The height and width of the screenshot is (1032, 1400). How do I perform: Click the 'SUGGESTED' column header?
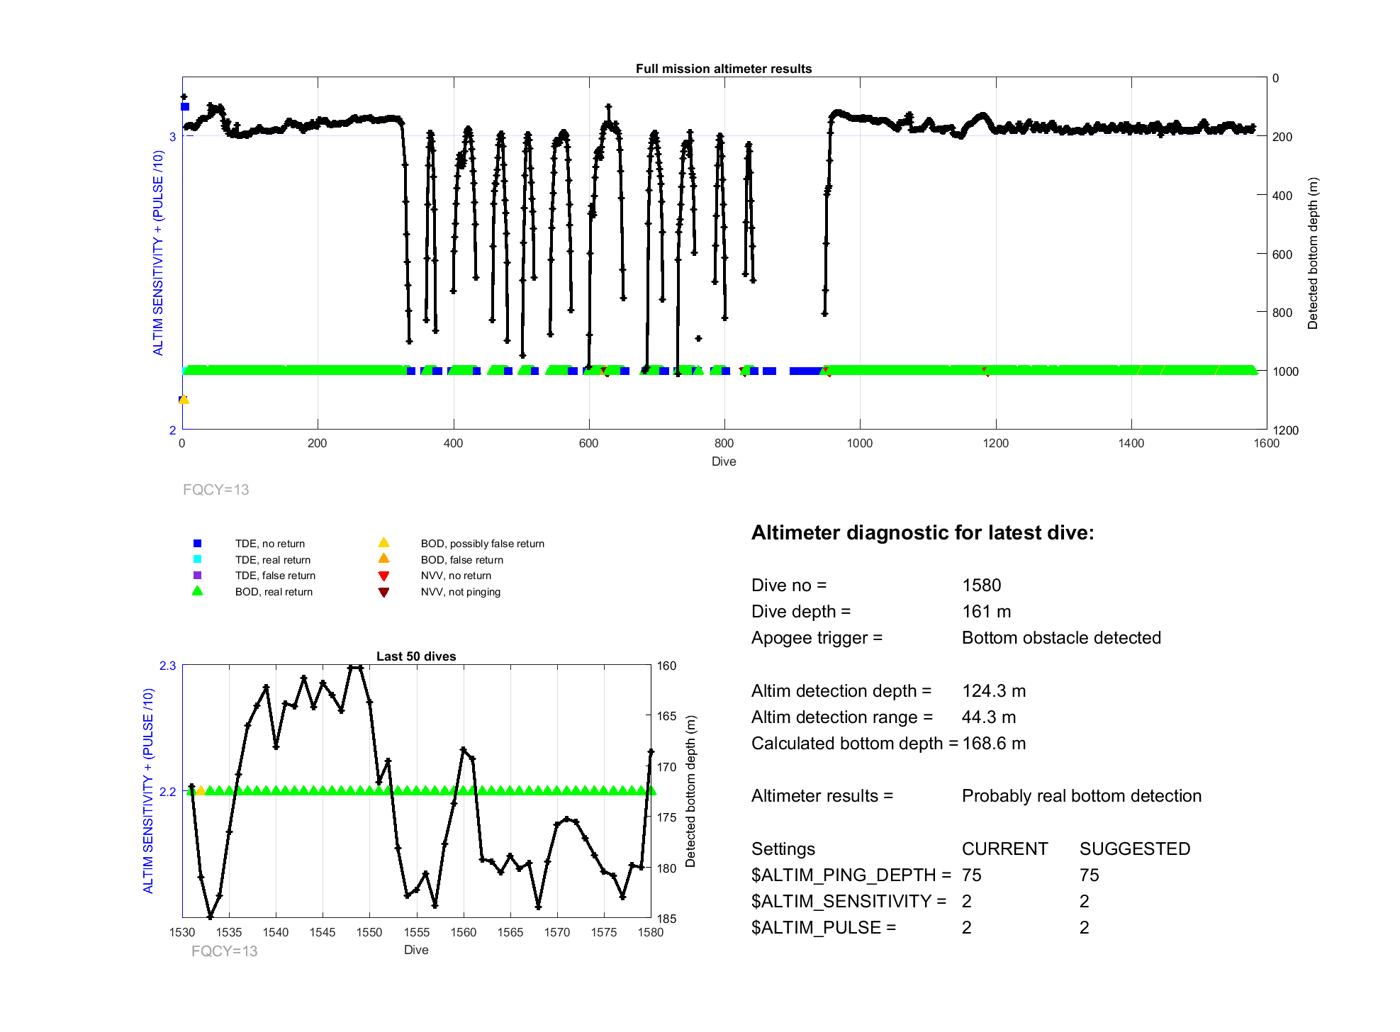coord(1135,849)
